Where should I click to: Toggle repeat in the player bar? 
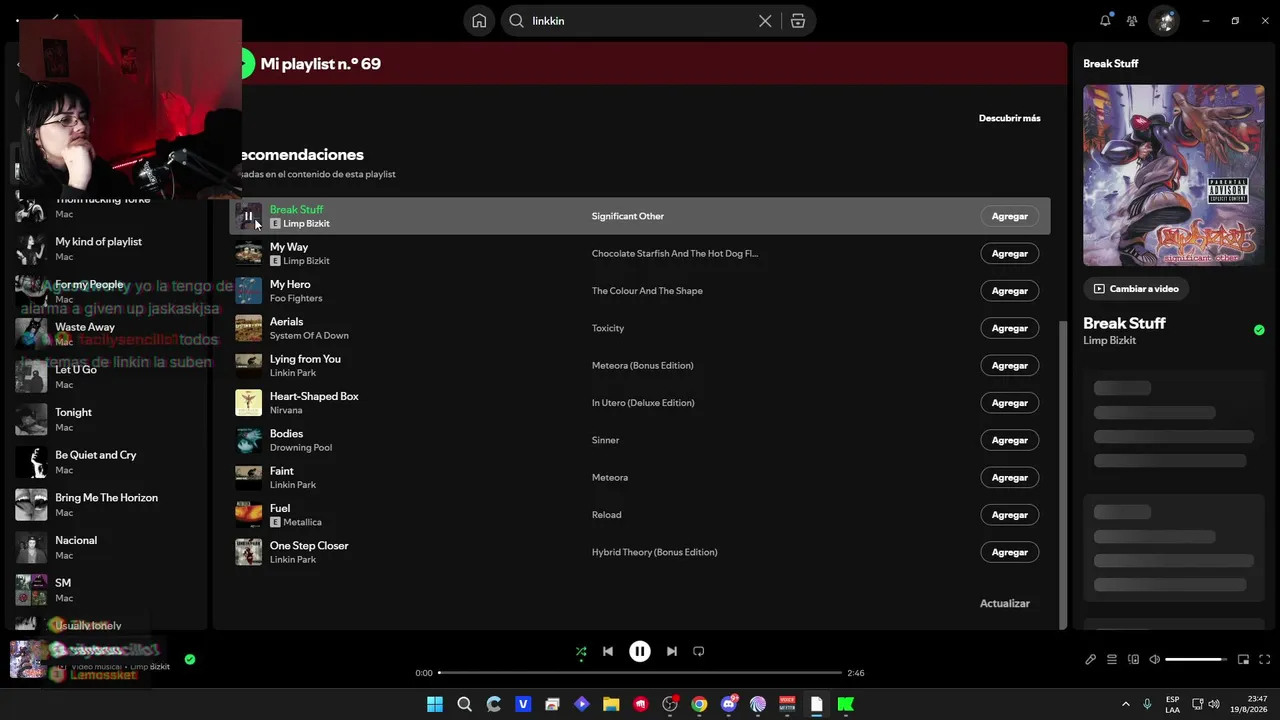click(699, 651)
